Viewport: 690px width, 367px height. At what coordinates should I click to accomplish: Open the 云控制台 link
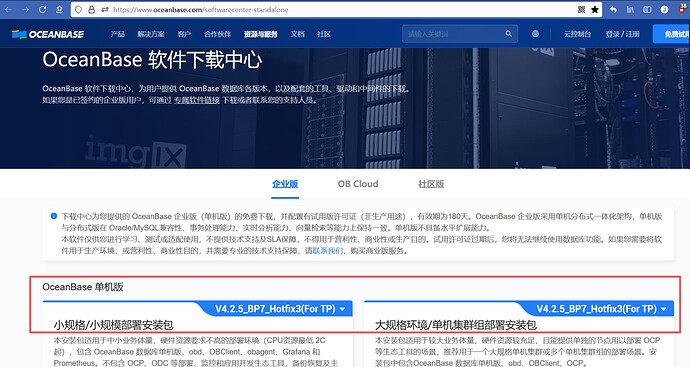pos(577,34)
